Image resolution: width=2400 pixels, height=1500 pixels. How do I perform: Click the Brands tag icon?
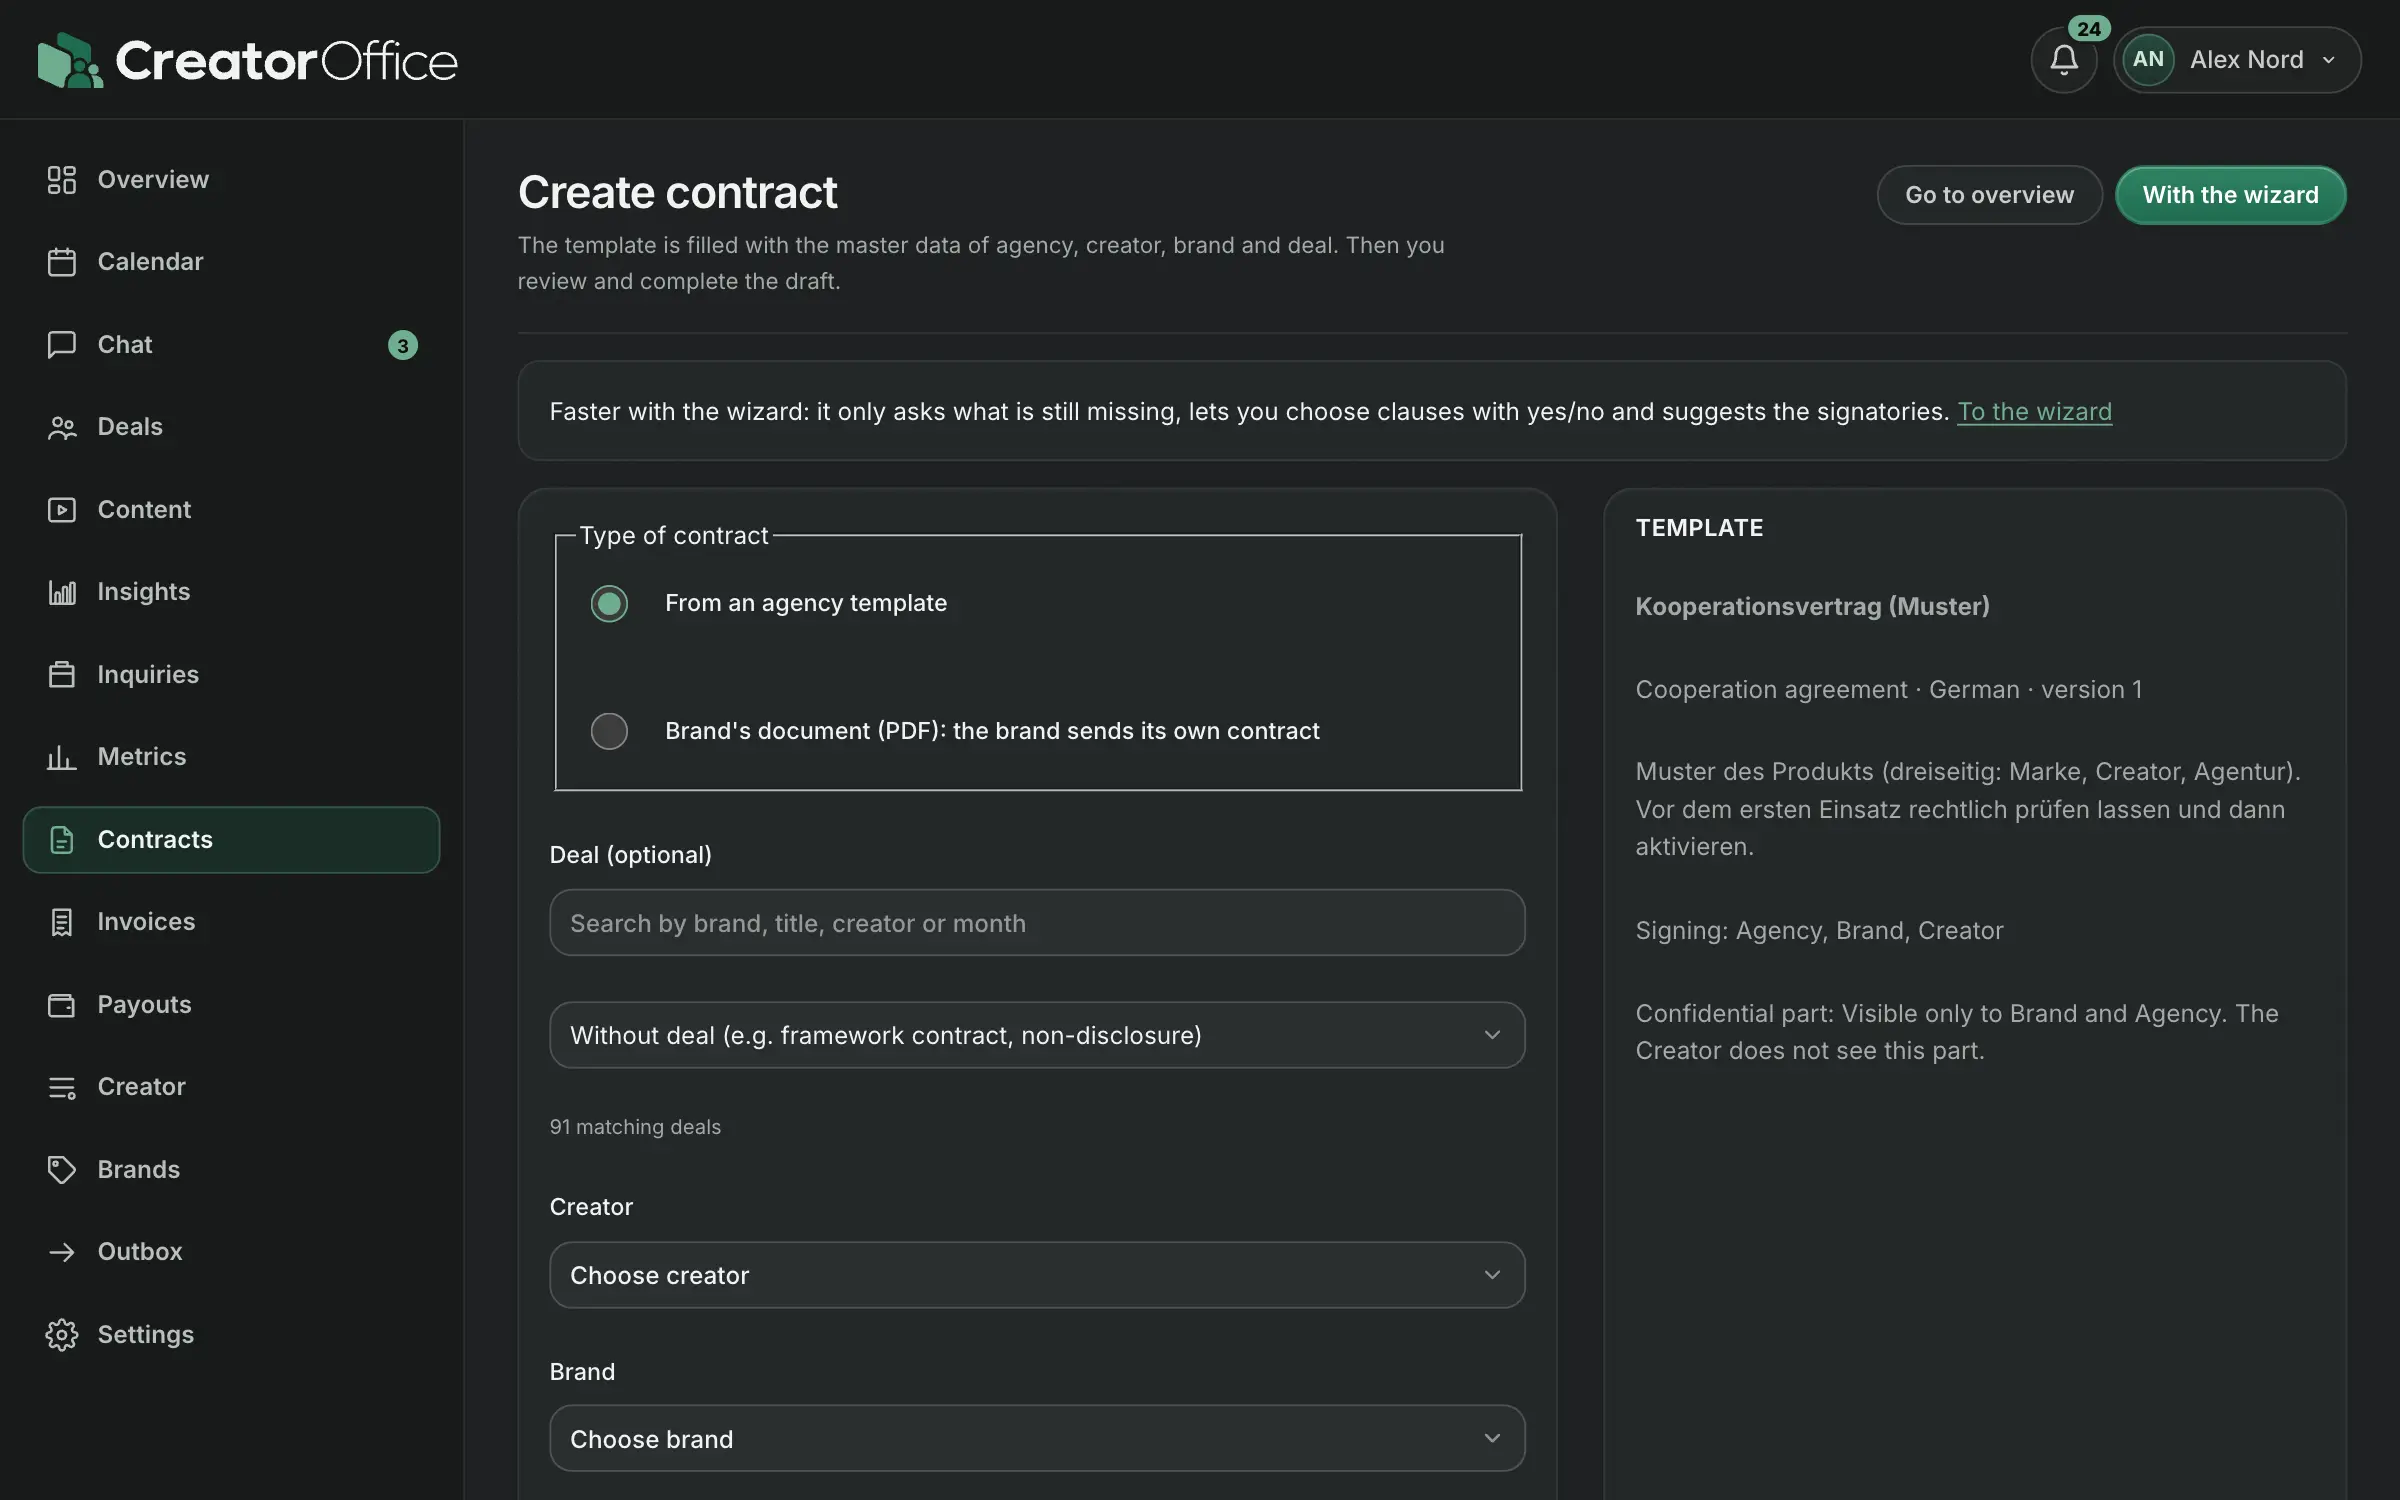(x=62, y=1170)
